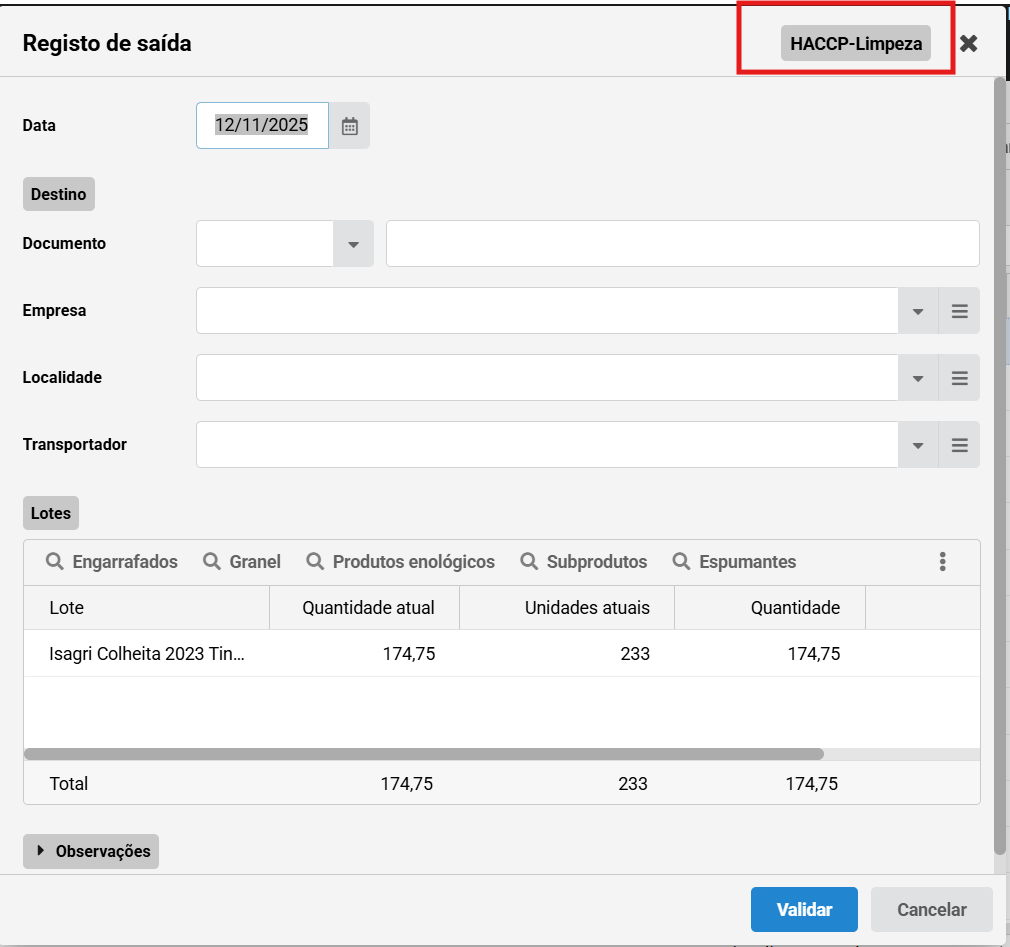The height and width of the screenshot is (947, 1010).
Task: Open the Localidade list menu icon
Action: coord(960,378)
